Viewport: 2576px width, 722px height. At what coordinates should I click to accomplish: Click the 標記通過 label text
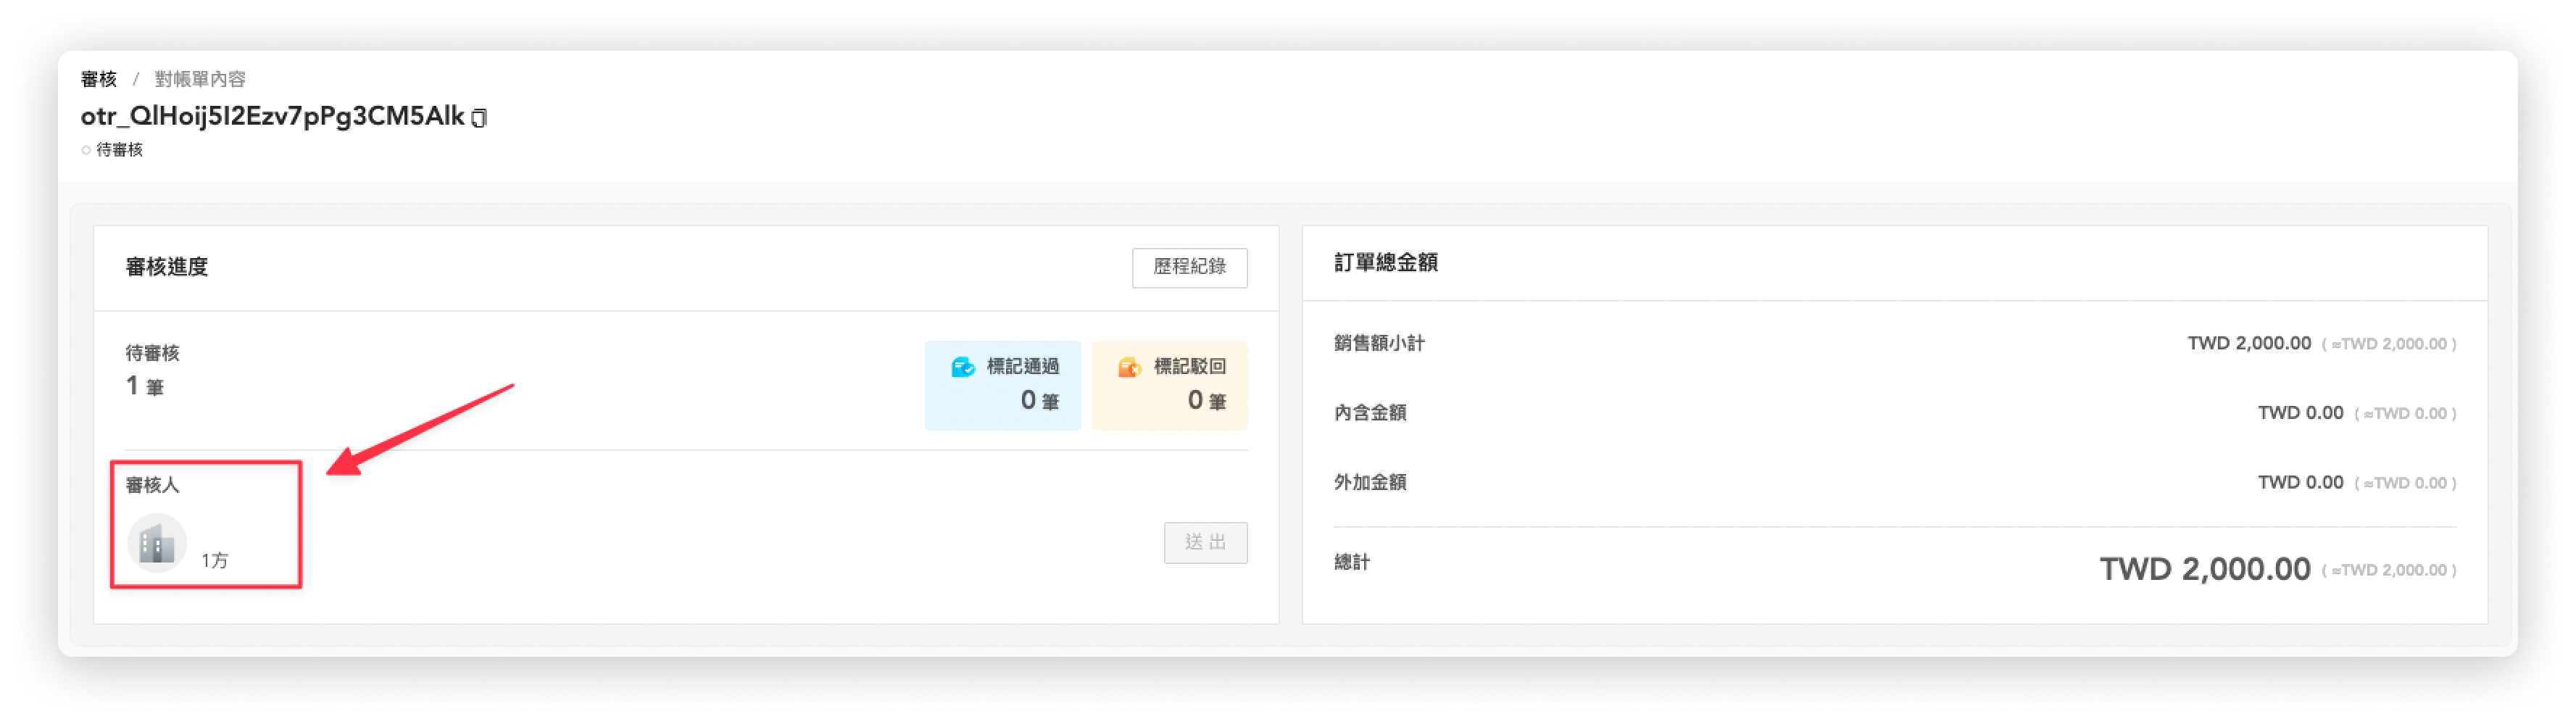1023,367
